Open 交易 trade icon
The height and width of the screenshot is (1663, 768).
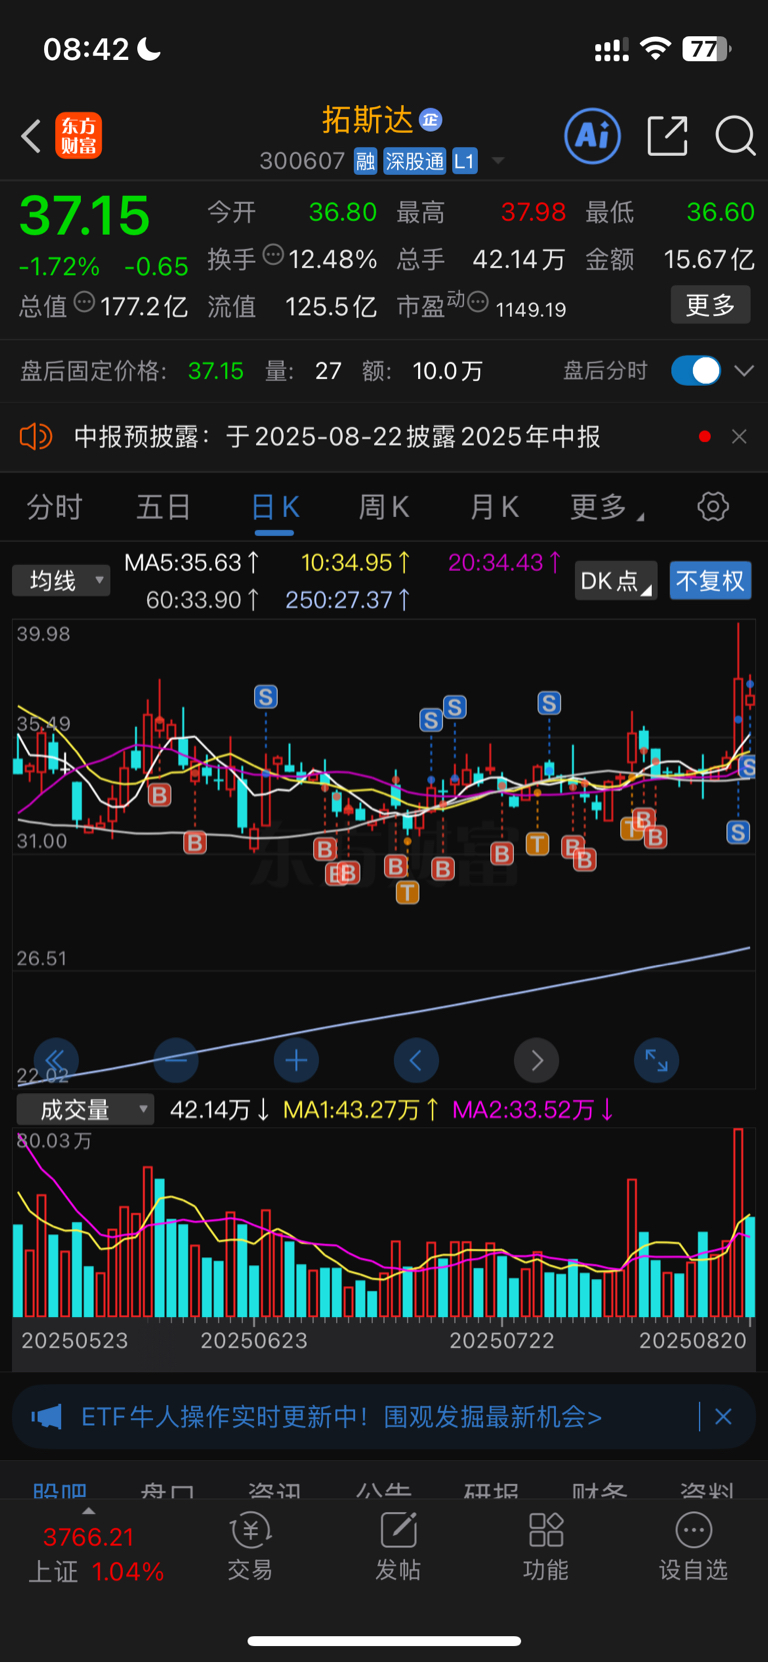pos(250,1546)
